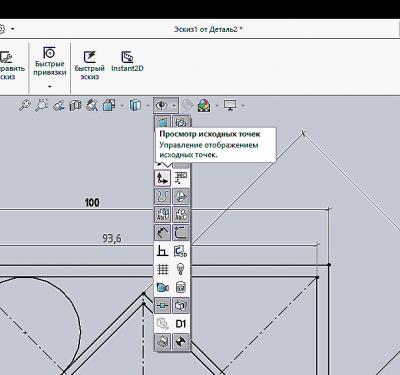Viewport: 400px width, 375px height.
Task: Toggle View Coordinate Systems icon
Action: pos(181,178)
